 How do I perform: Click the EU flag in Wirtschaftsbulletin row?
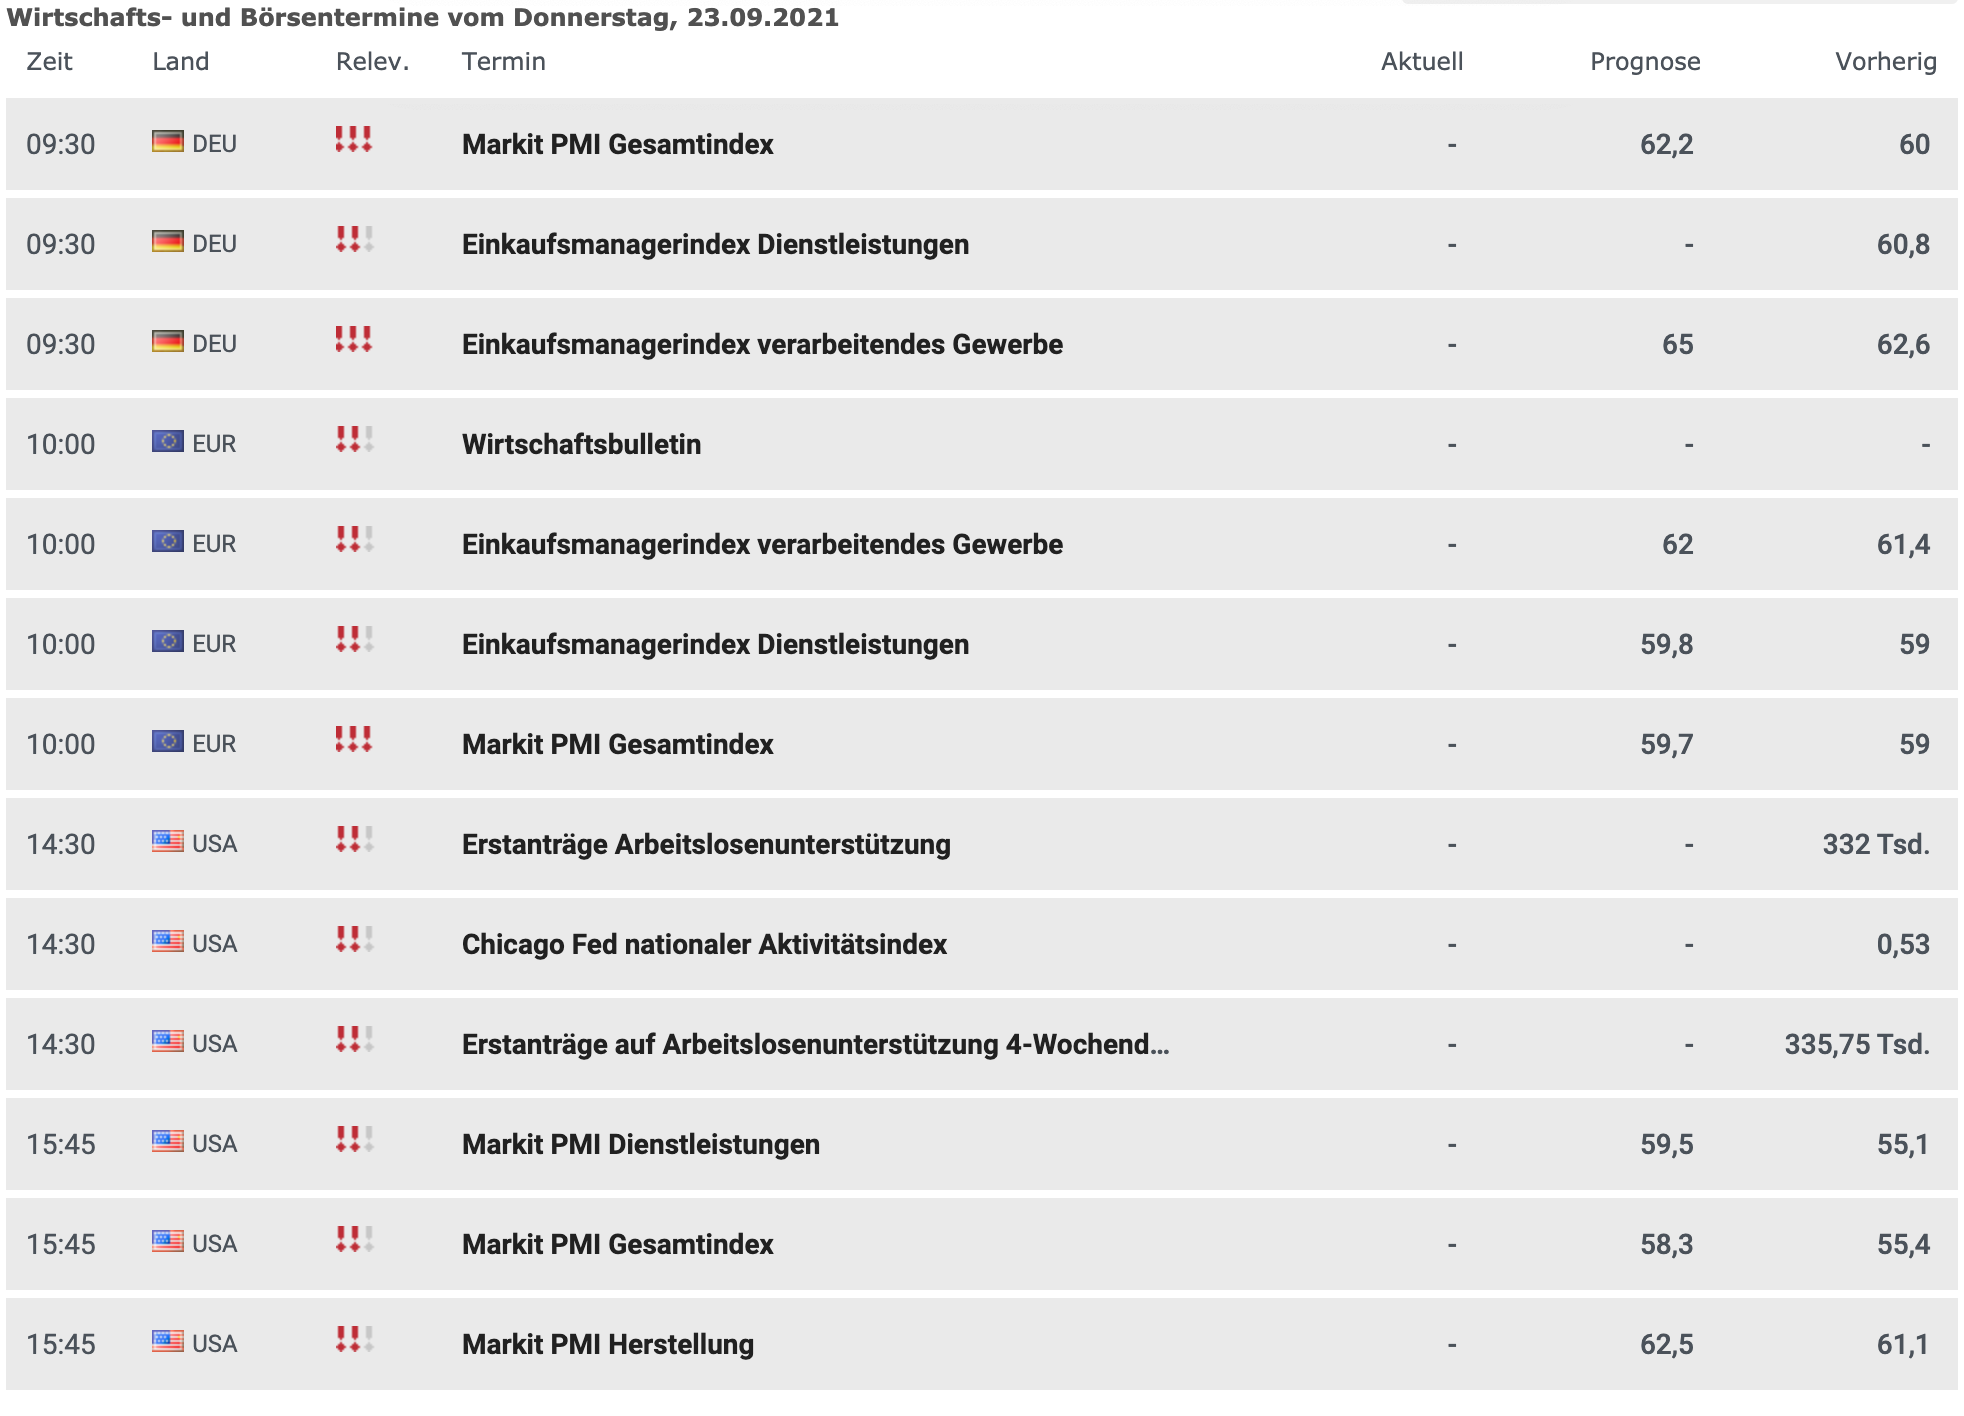pyautogui.click(x=168, y=442)
